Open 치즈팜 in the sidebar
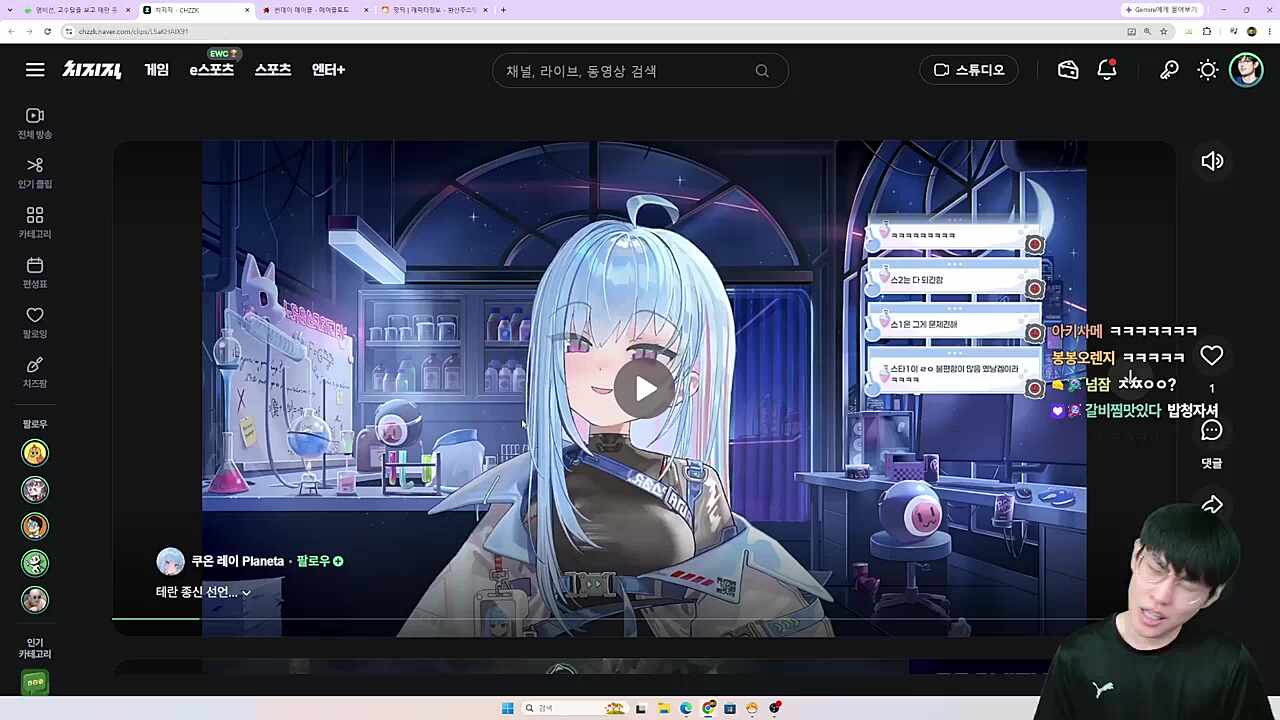 point(35,372)
